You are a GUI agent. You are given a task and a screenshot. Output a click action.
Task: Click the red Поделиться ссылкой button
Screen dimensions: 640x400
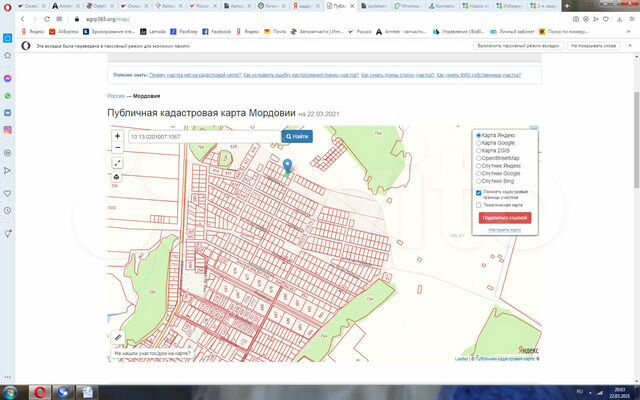coord(505,218)
